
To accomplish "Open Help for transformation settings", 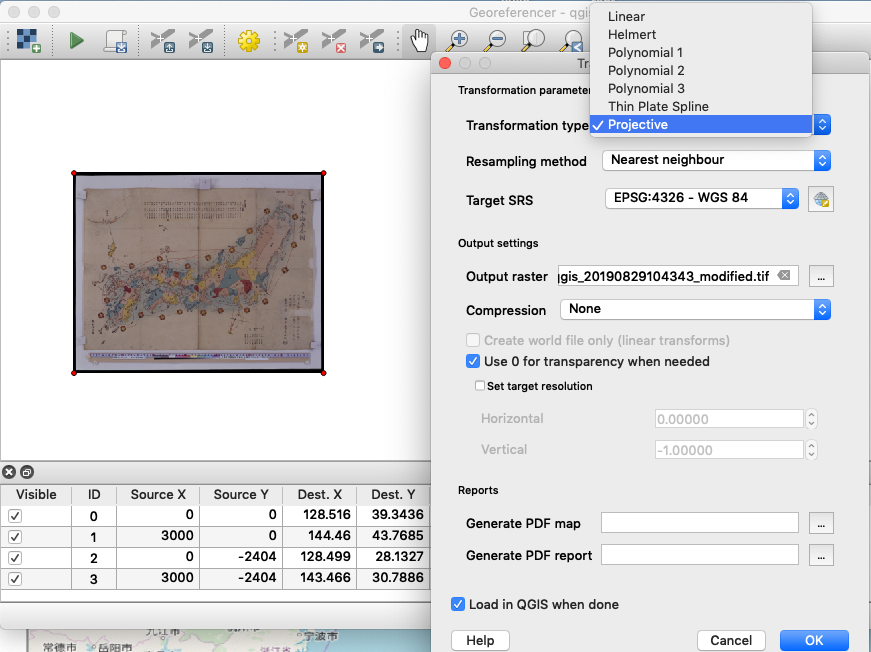I will [x=480, y=640].
